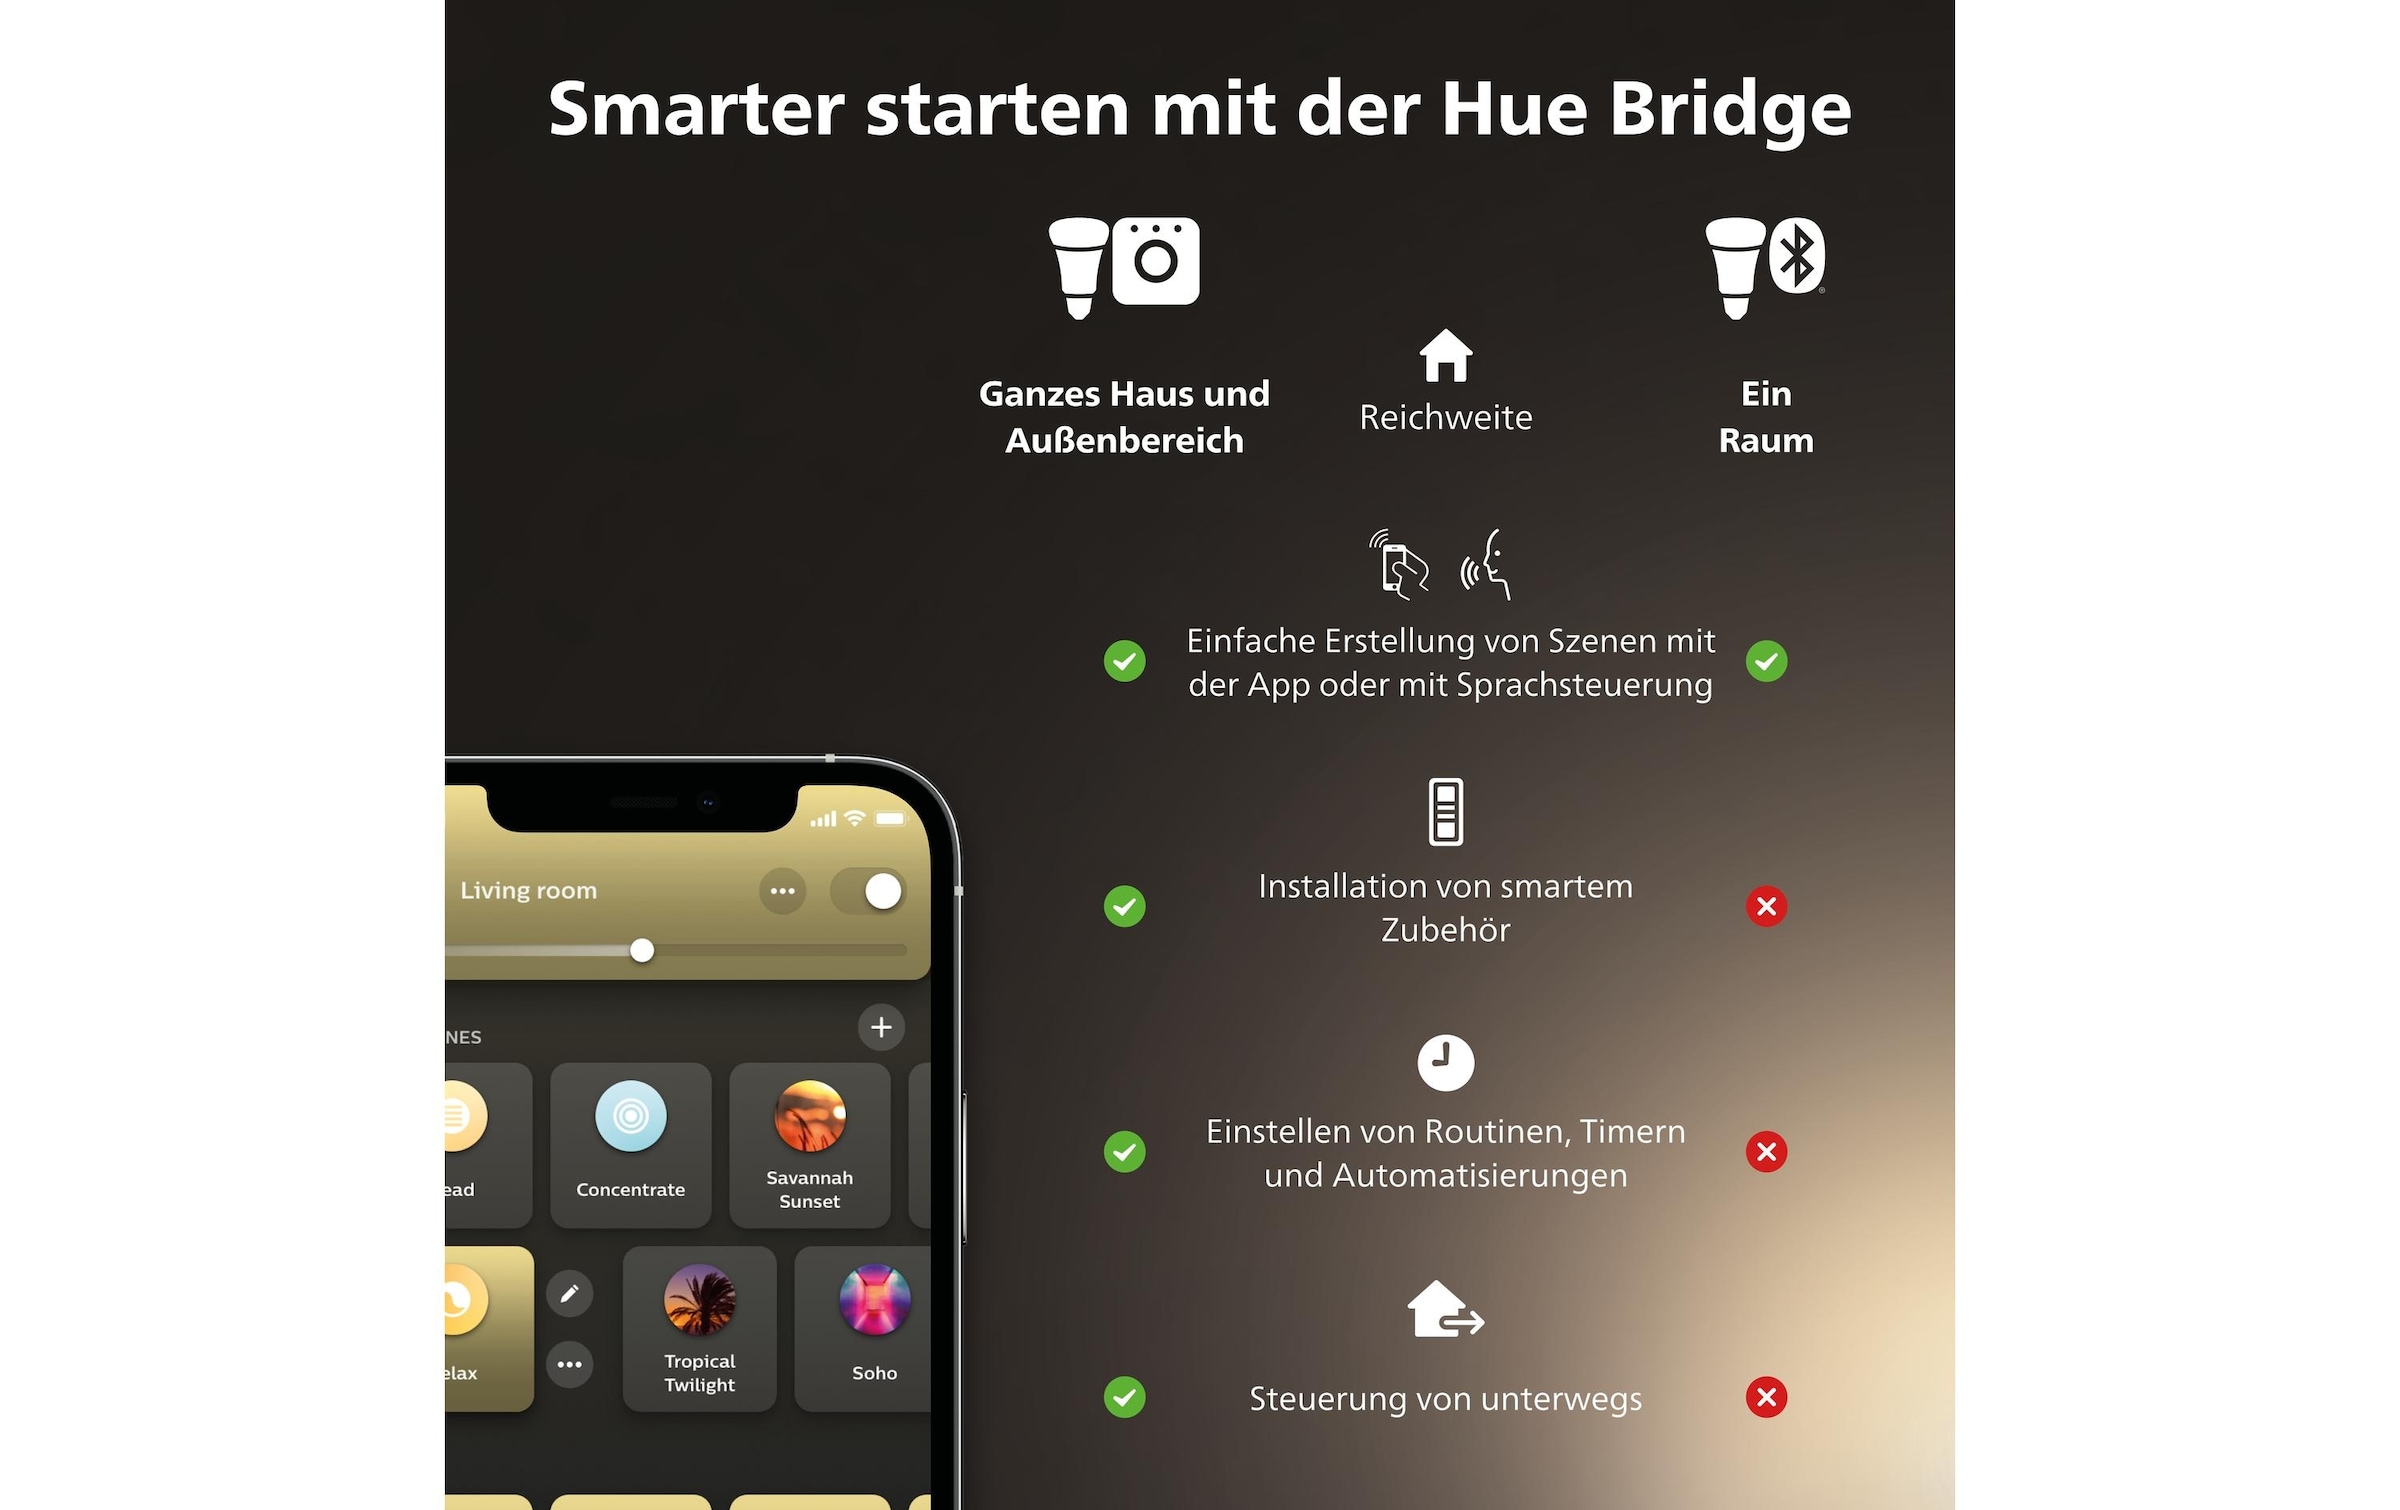Viewport: 2400px width, 1510px height.
Task: Expand scene list with the plus button
Action: [x=882, y=1026]
